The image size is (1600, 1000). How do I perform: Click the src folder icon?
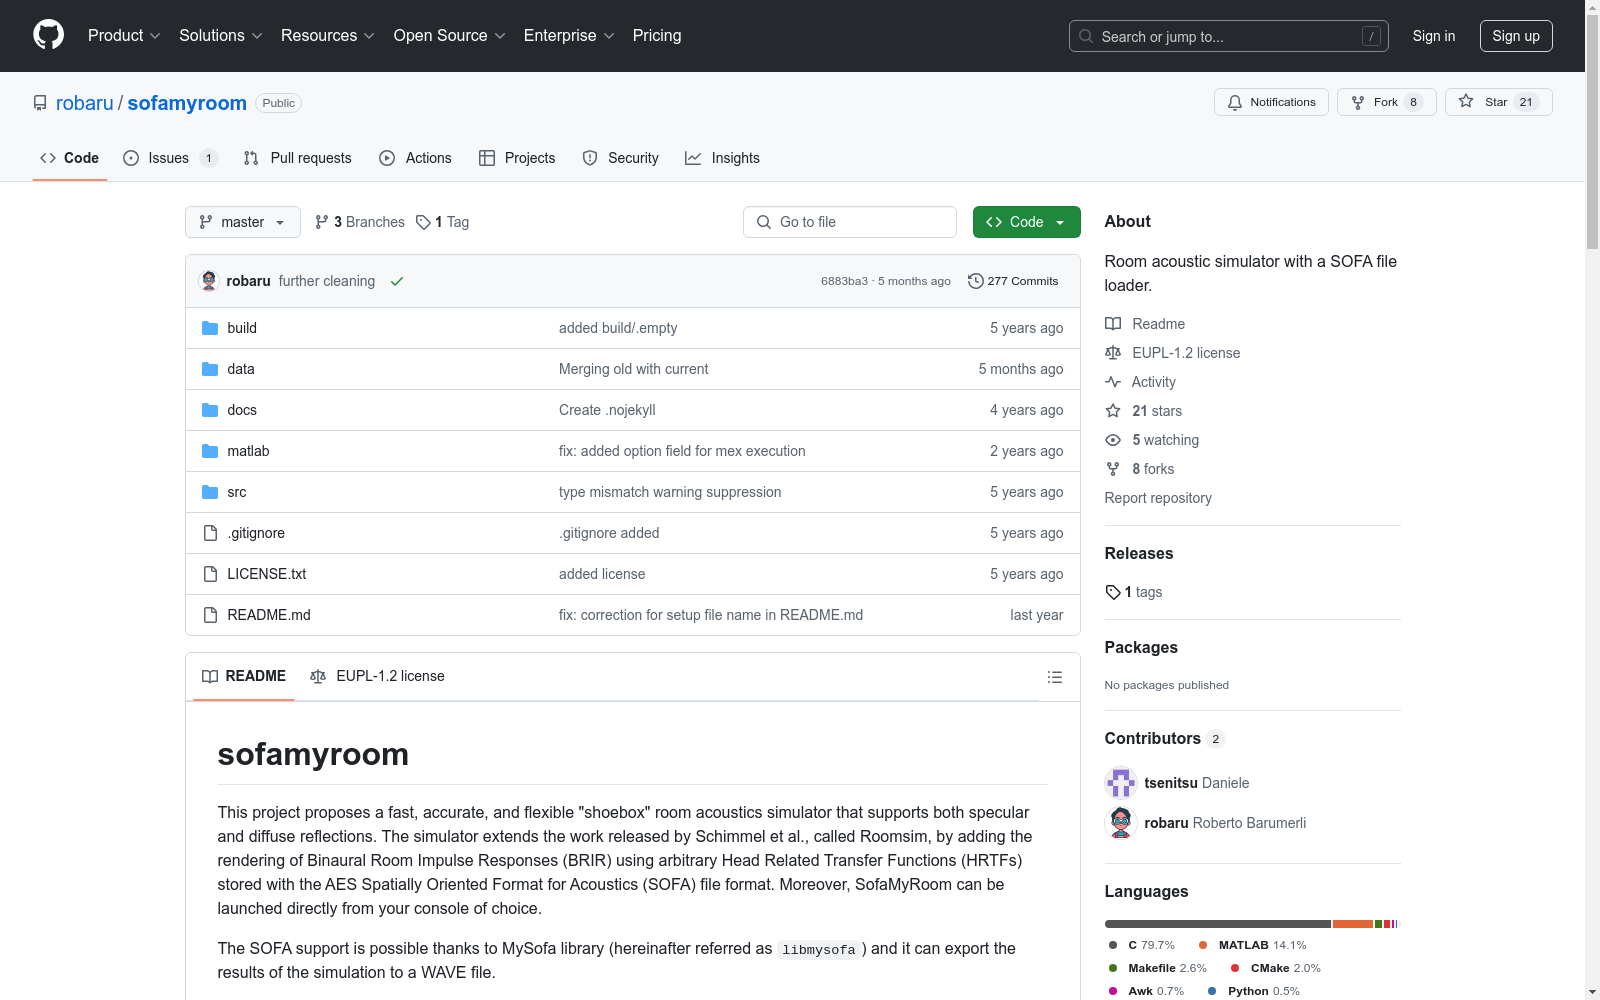pyautogui.click(x=210, y=492)
